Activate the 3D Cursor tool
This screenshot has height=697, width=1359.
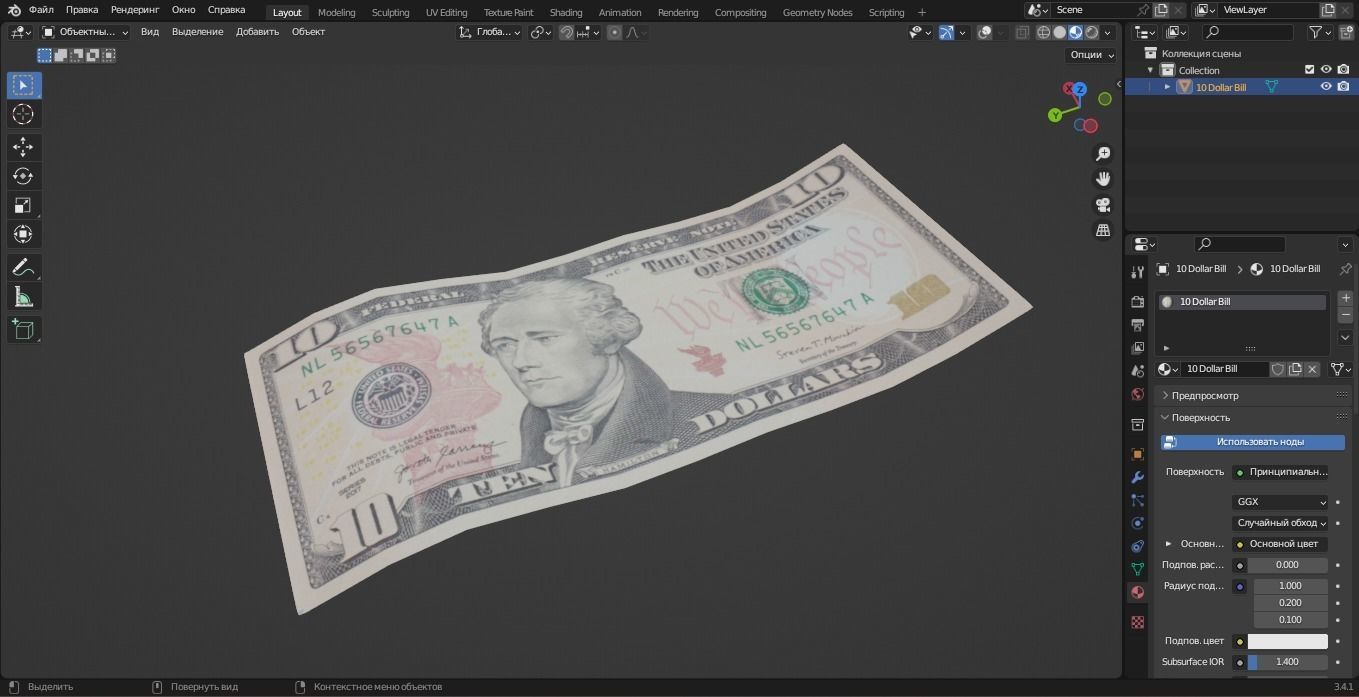[23, 114]
